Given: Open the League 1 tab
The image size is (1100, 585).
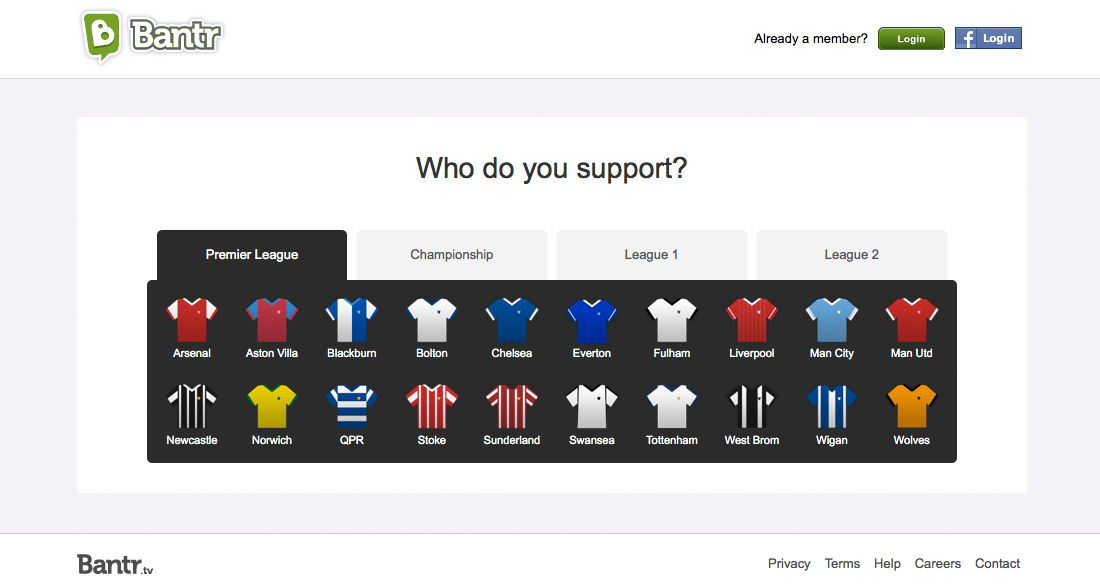Looking at the screenshot, I should (652, 255).
